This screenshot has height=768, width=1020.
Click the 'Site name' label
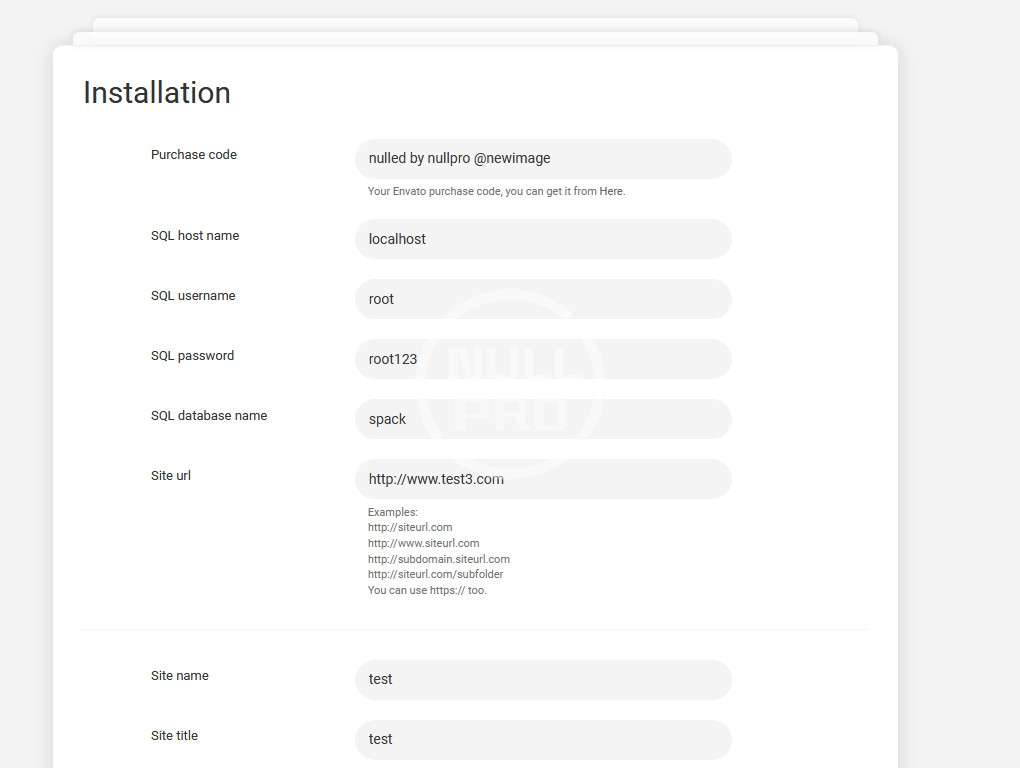180,676
